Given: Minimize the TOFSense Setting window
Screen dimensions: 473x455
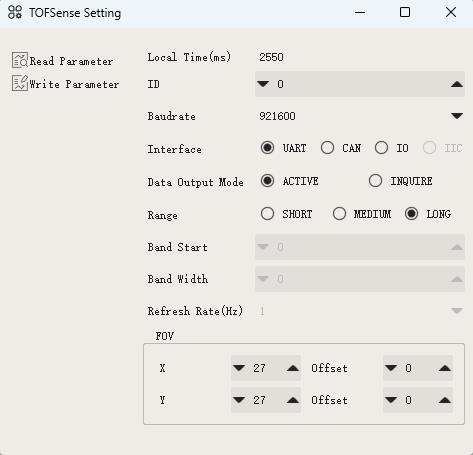Looking at the screenshot, I should pos(360,13).
